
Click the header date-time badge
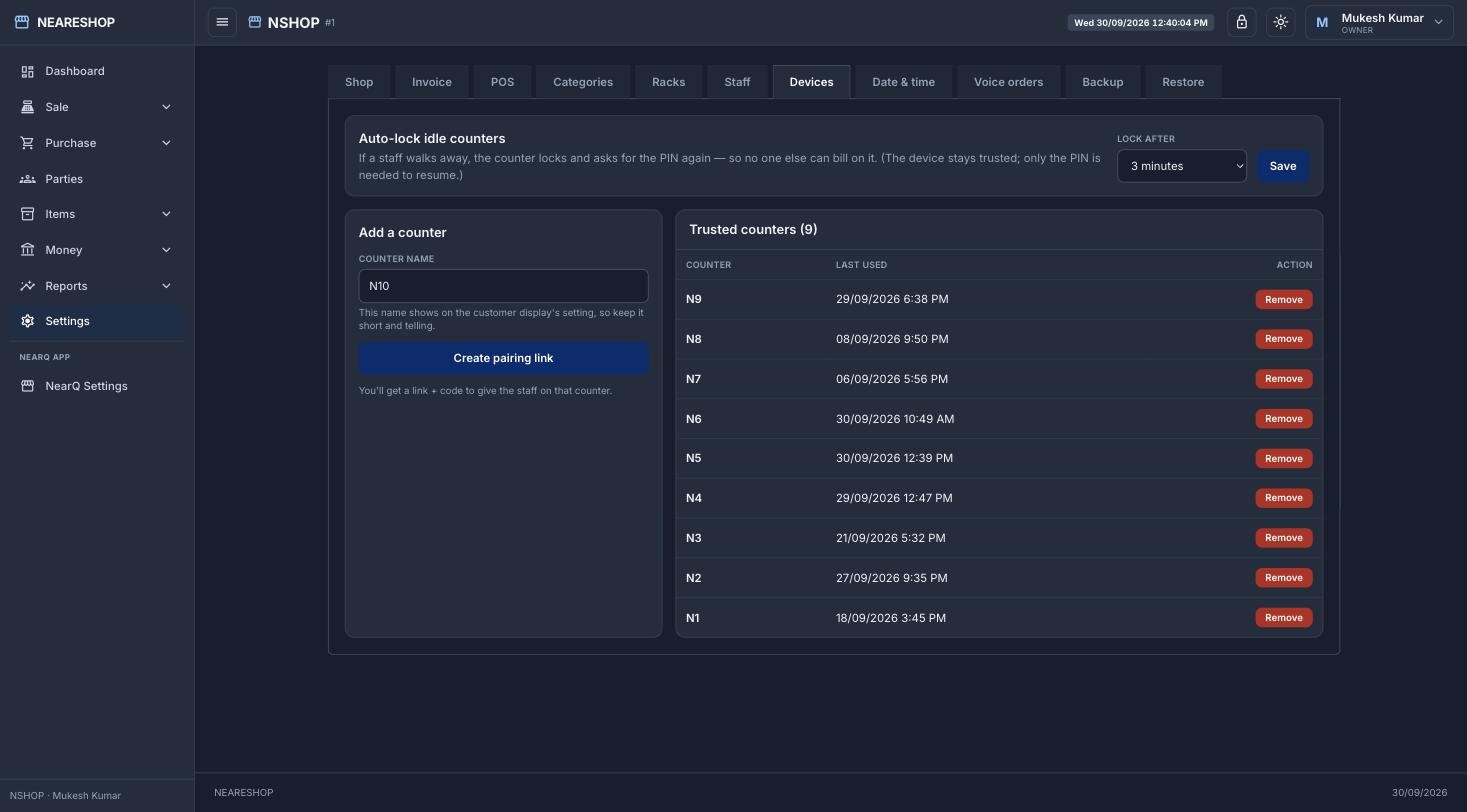coord(1141,22)
